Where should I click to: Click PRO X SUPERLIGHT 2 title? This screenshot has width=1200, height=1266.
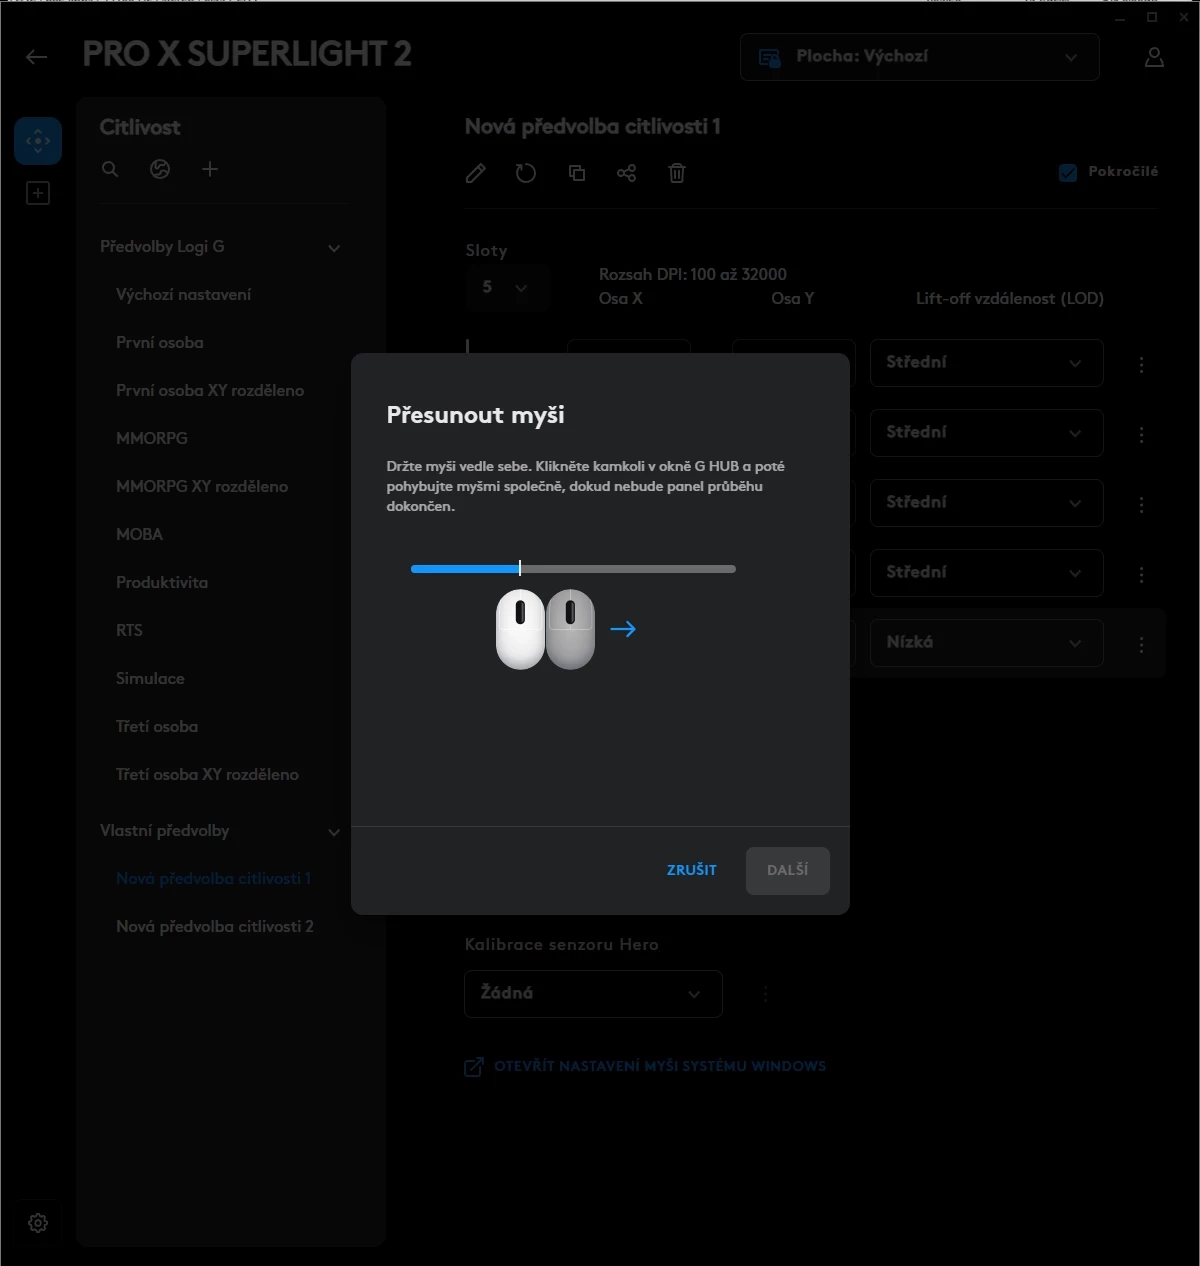pyautogui.click(x=247, y=54)
